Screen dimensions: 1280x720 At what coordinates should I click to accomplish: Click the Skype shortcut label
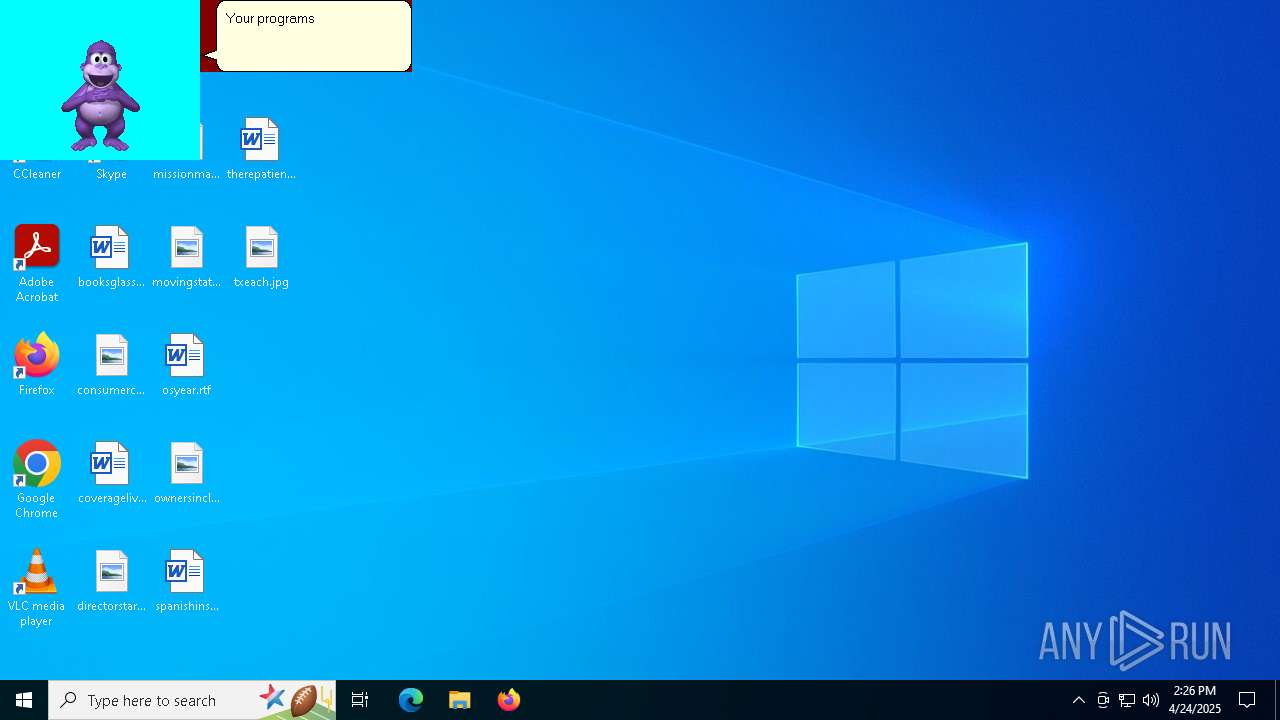pyautogui.click(x=111, y=174)
